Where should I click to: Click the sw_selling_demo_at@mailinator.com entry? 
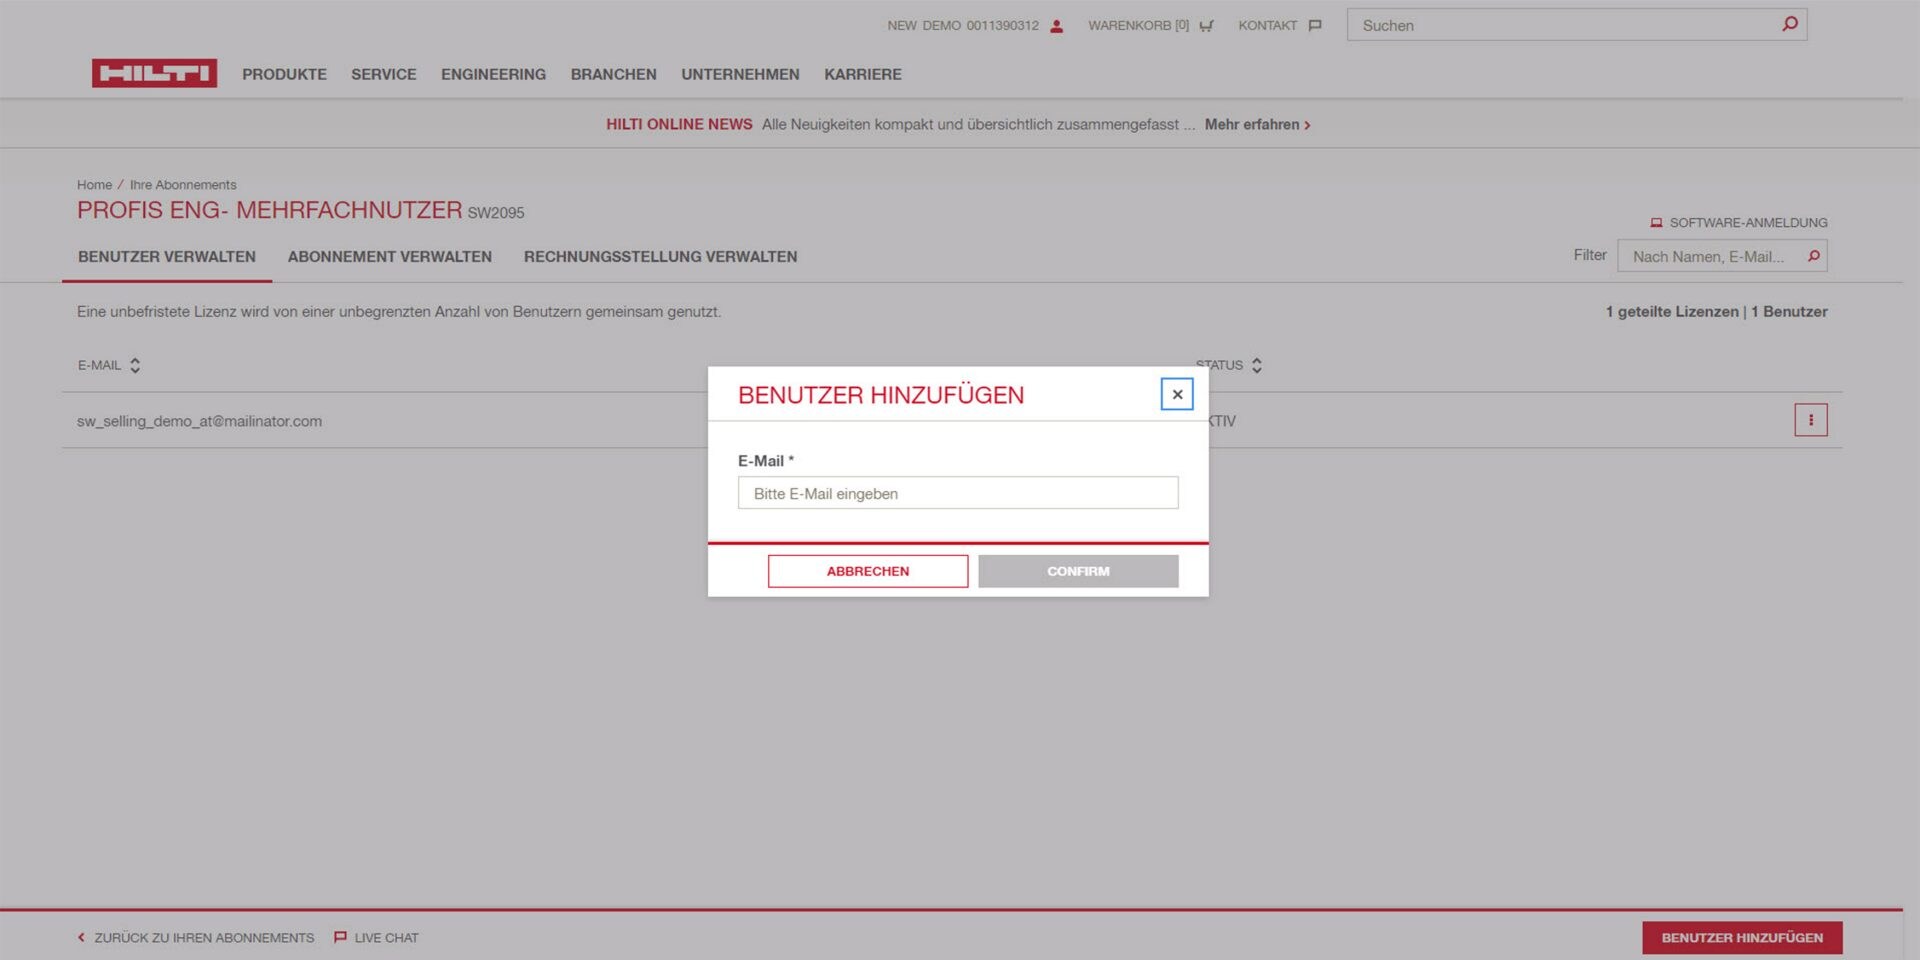199,421
